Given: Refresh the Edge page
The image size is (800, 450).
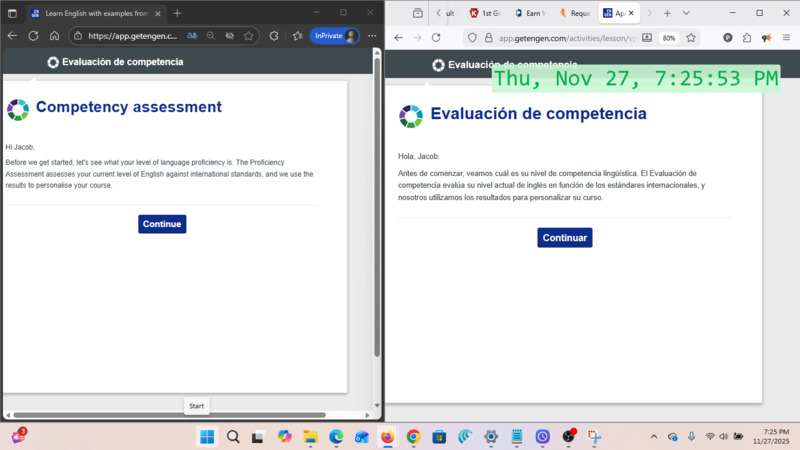Looking at the screenshot, I should (33, 35).
